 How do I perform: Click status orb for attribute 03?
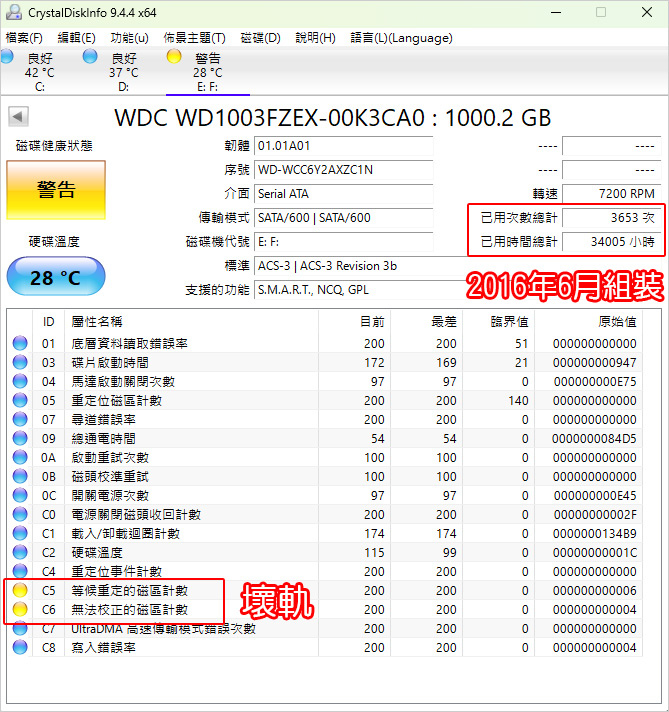coord(20,362)
